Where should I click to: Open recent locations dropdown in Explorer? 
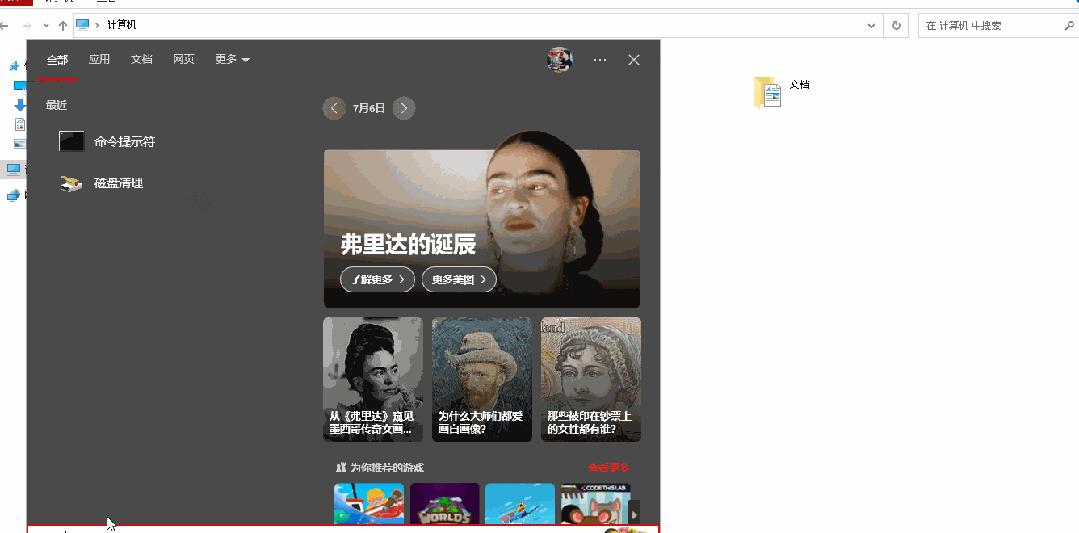[45, 26]
